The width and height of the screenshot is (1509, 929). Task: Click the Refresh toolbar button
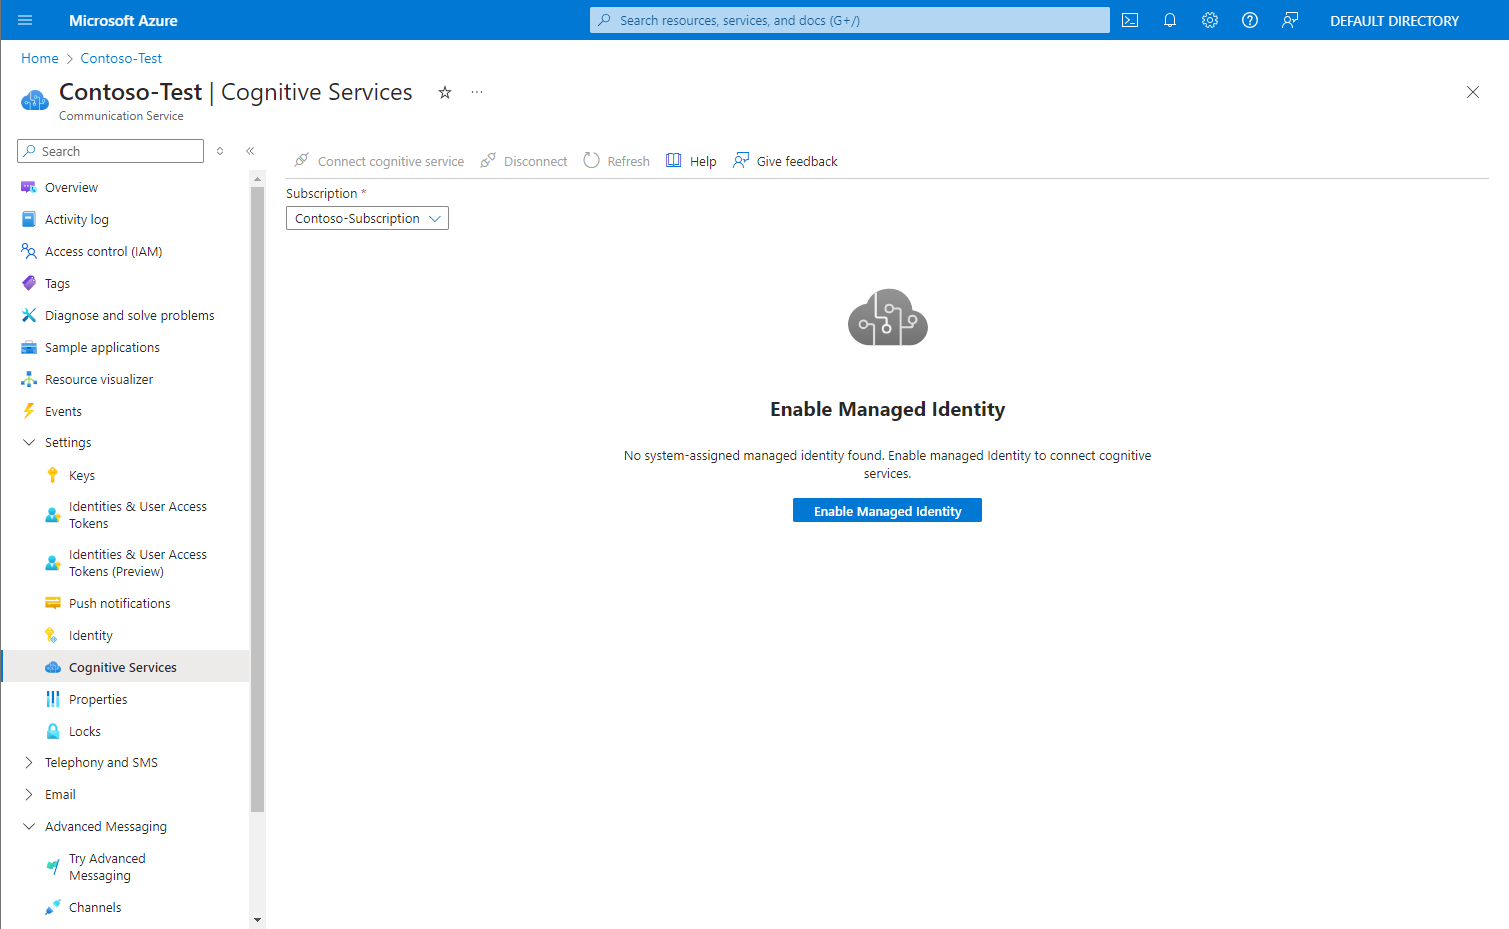[x=616, y=161]
